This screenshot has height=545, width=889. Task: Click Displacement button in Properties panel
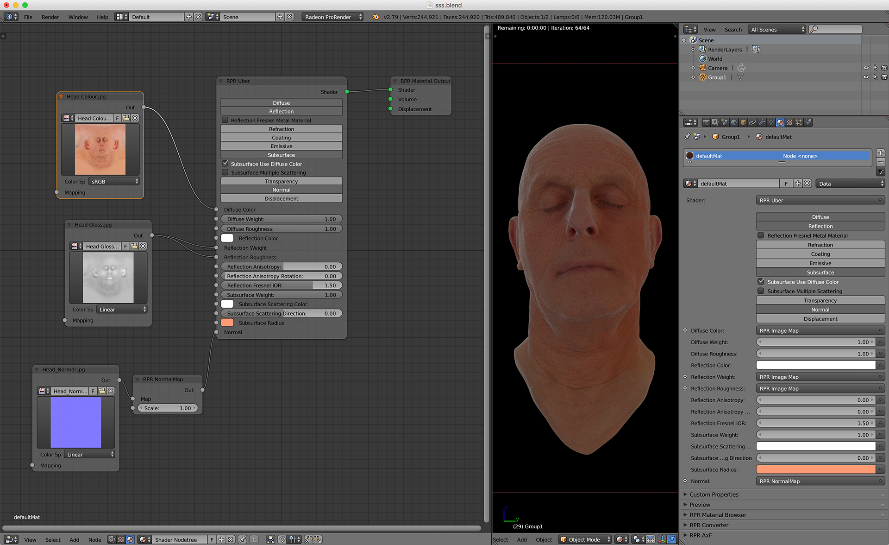coord(820,319)
